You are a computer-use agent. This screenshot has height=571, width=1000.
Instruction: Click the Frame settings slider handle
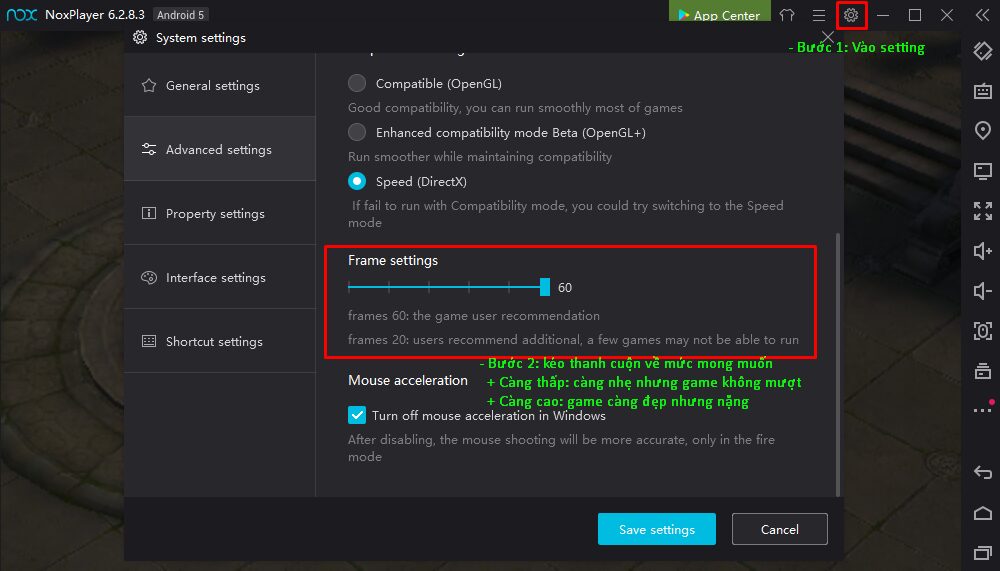[545, 287]
